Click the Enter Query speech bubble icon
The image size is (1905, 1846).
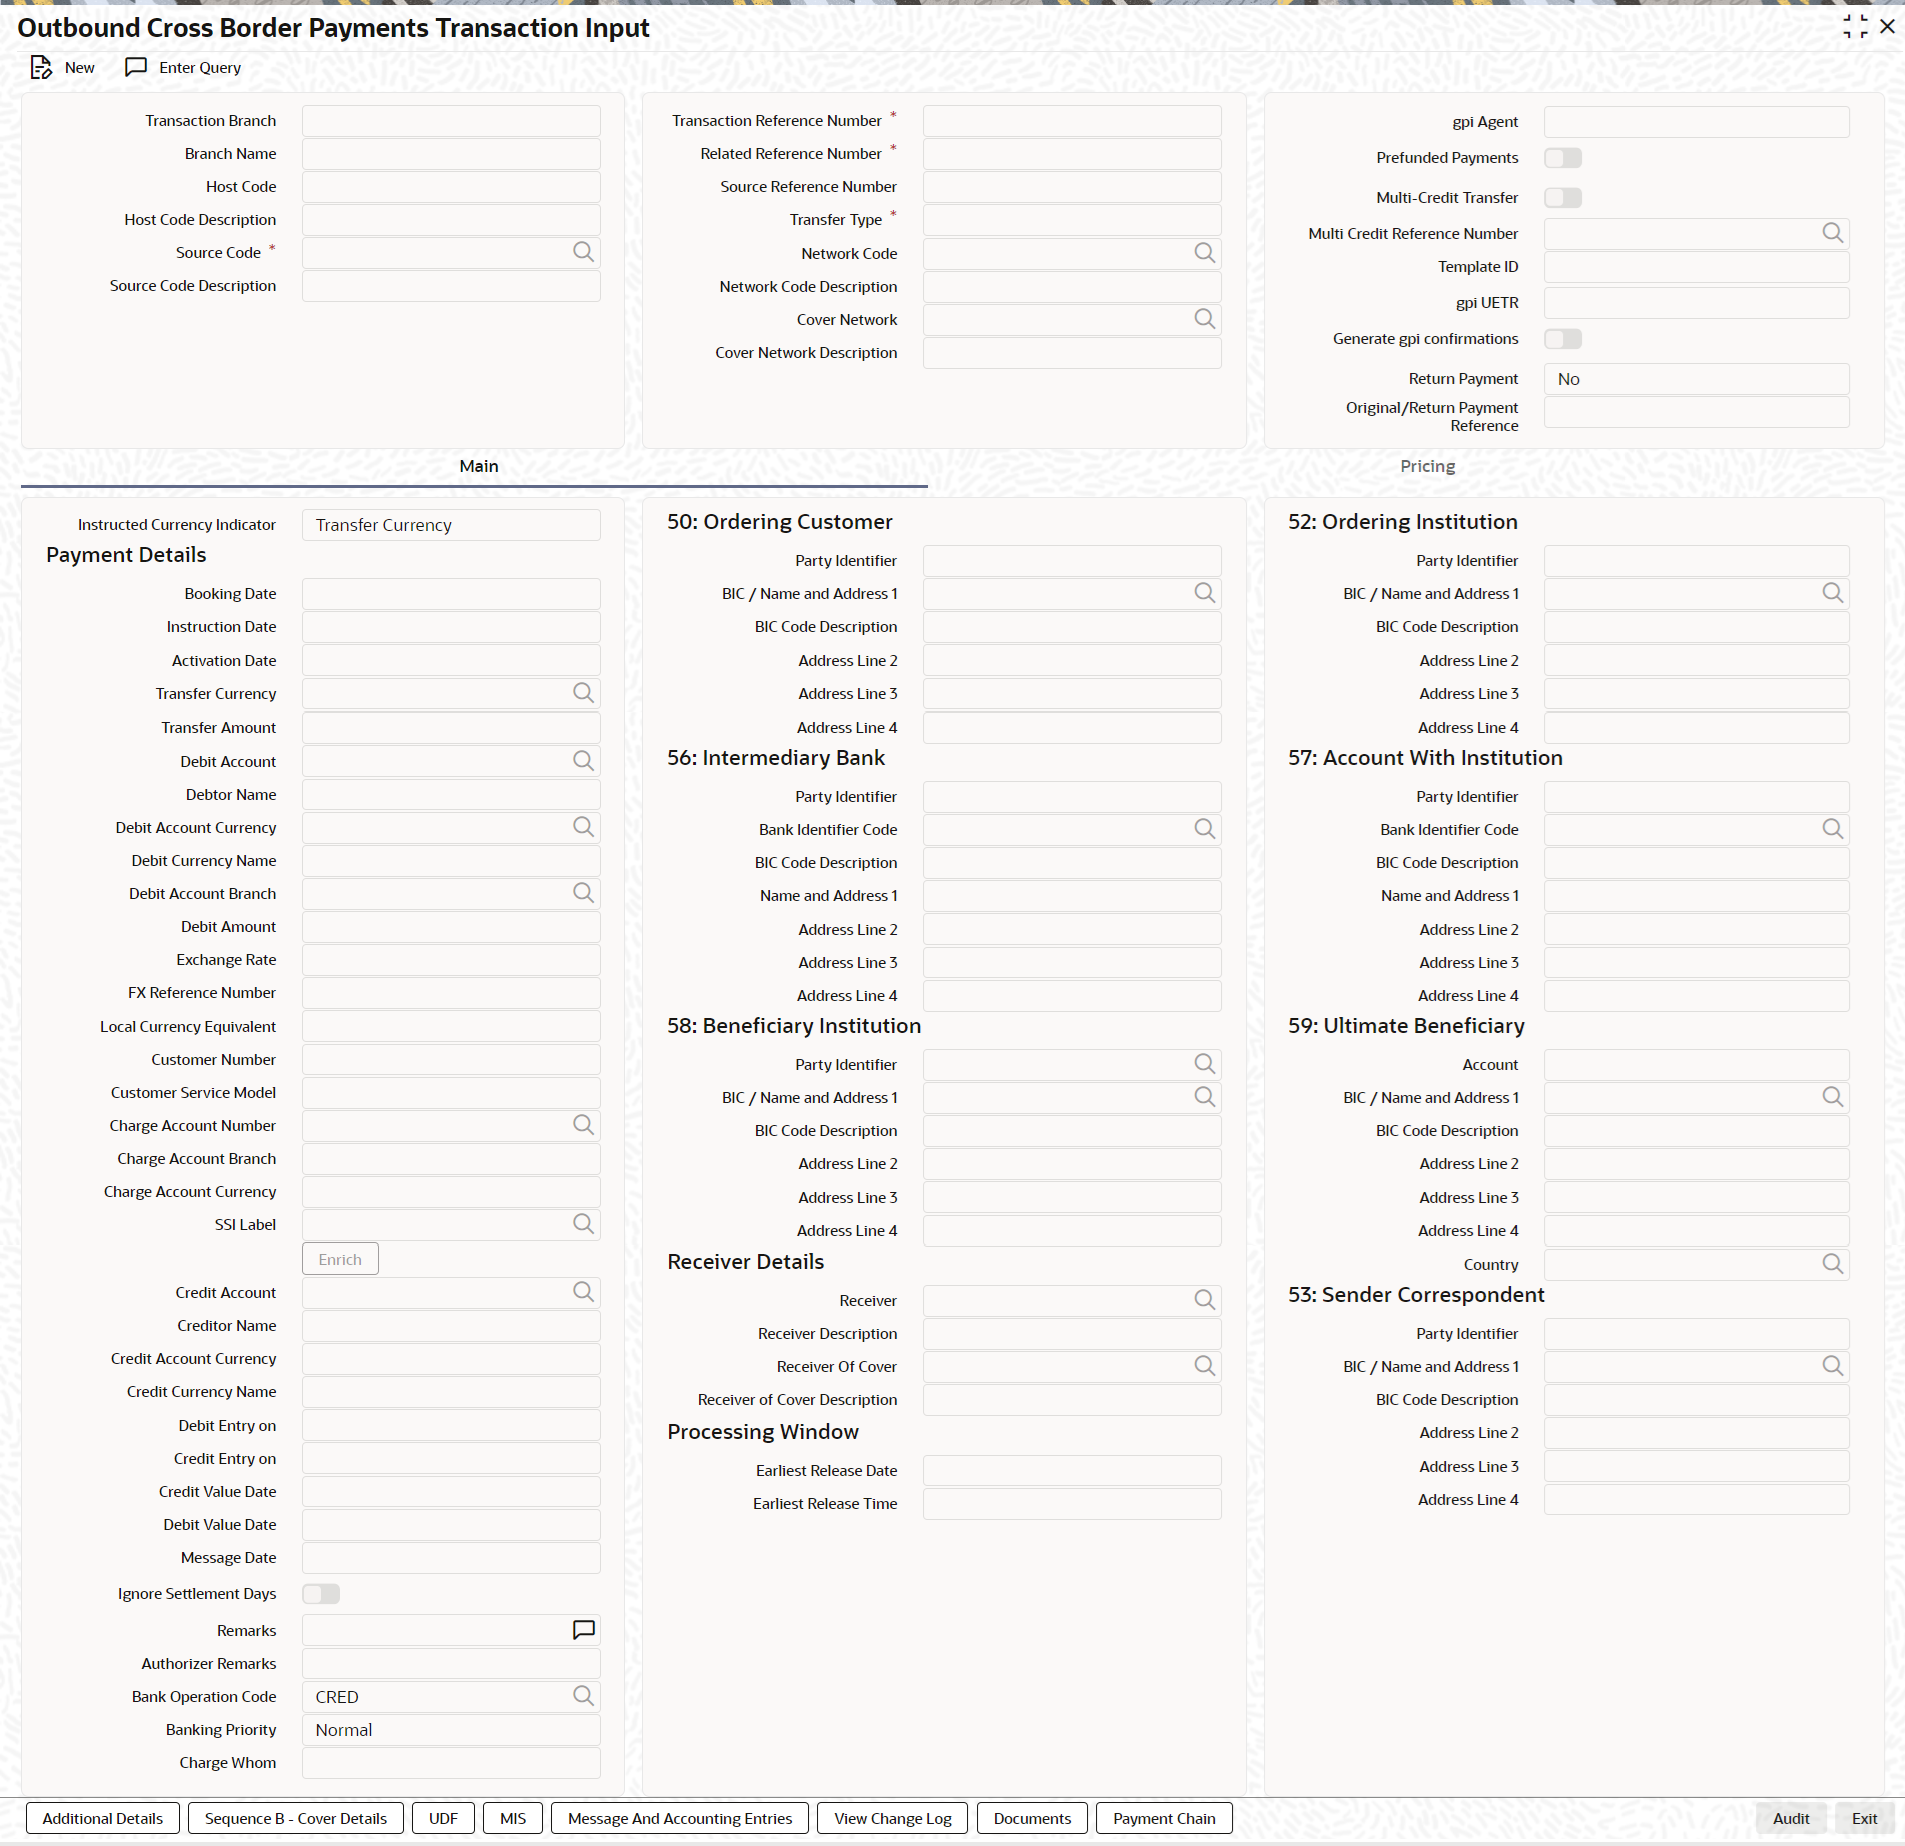136,67
